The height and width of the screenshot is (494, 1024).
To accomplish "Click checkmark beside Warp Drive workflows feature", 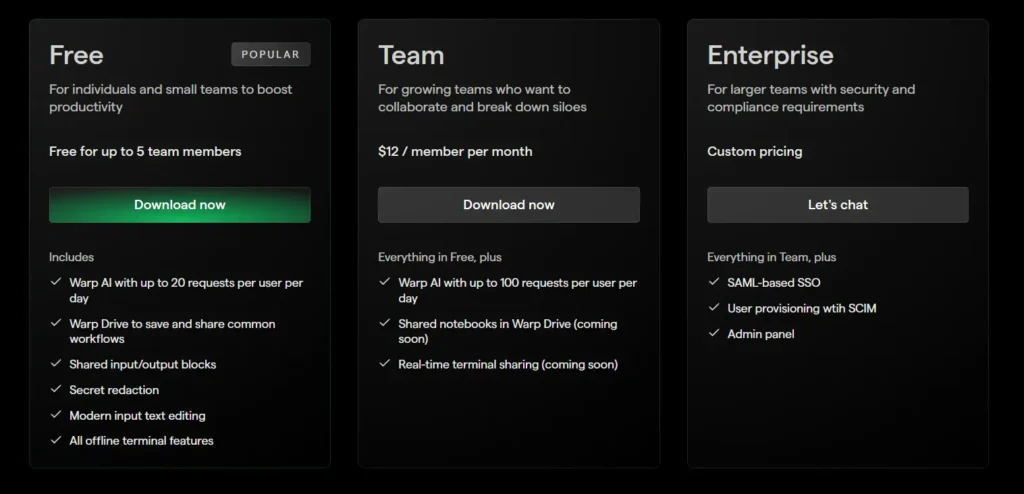I will point(56,324).
